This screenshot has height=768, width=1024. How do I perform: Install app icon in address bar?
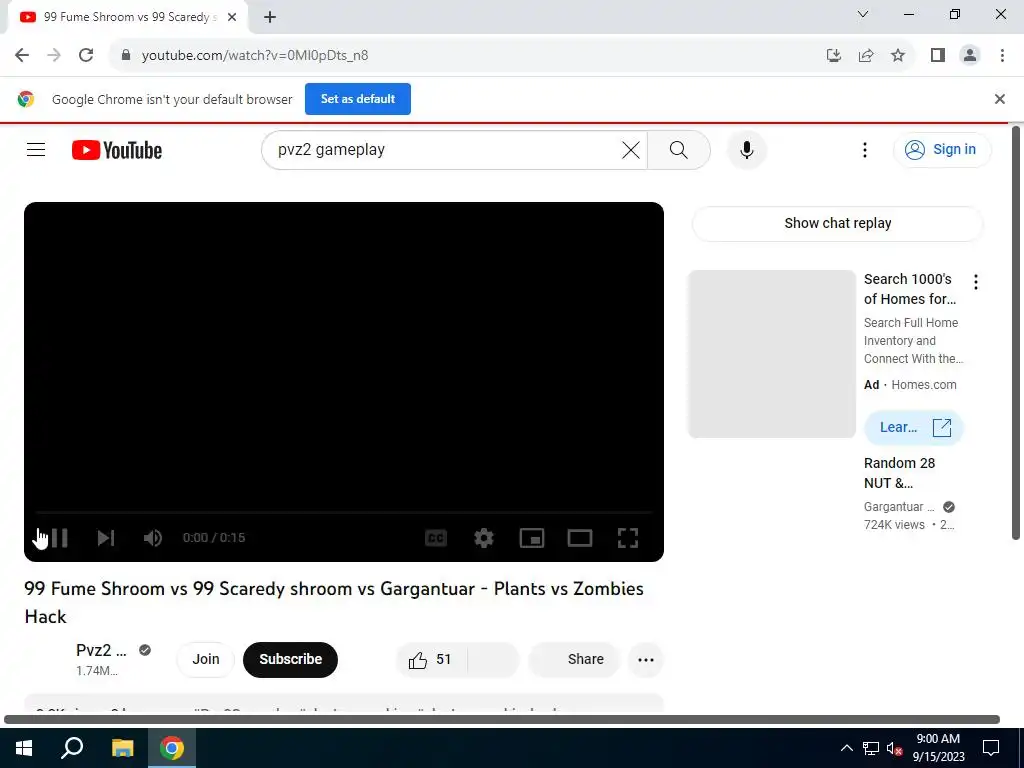pyautogui.click(x=833, y=56)
